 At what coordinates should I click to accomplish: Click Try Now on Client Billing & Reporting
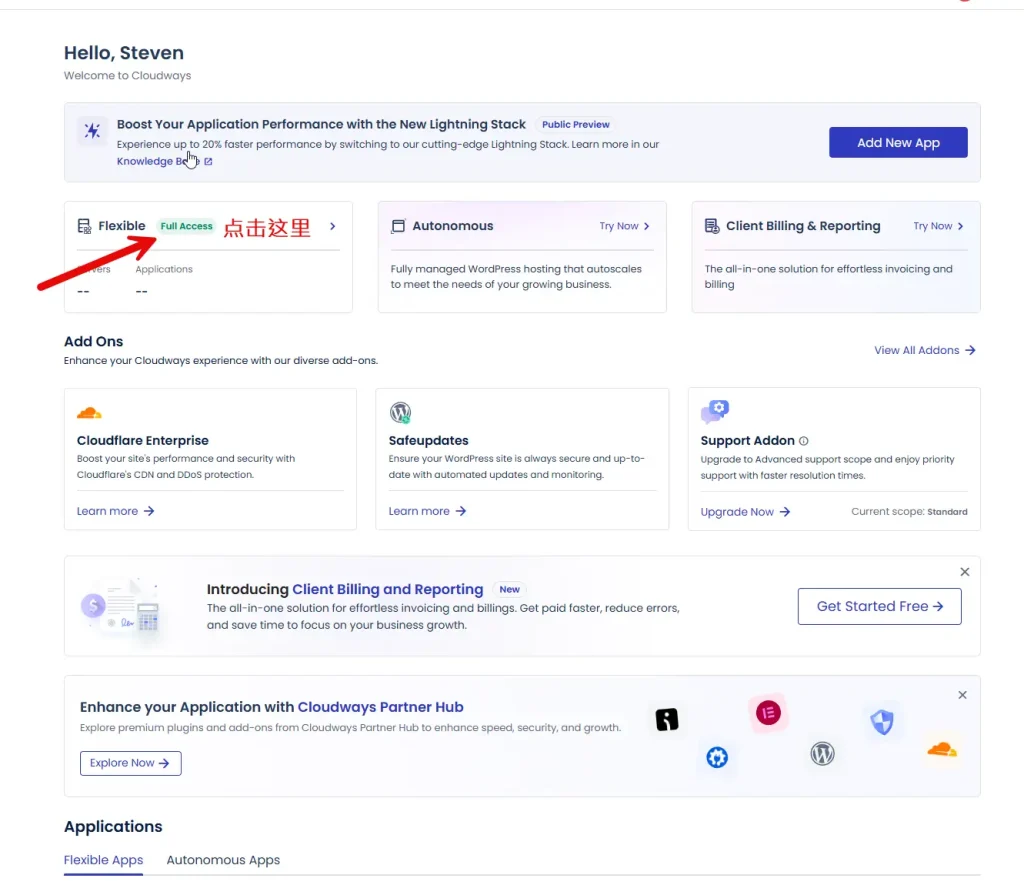[938, 226]
